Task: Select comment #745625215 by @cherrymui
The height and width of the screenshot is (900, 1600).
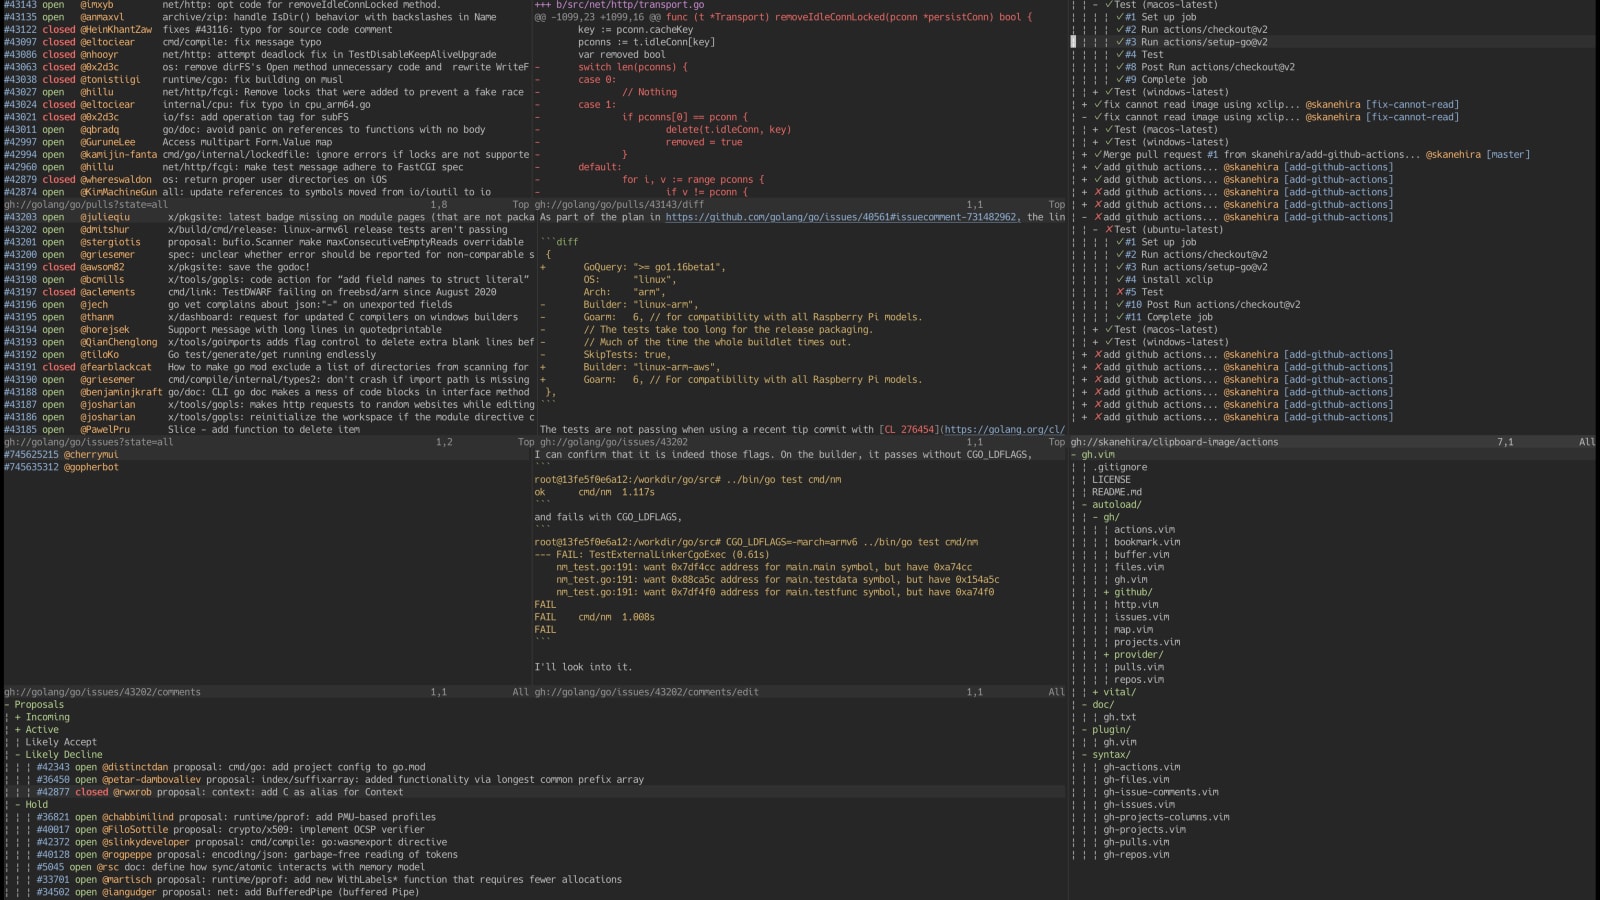Action: click(x=61, y=455)
